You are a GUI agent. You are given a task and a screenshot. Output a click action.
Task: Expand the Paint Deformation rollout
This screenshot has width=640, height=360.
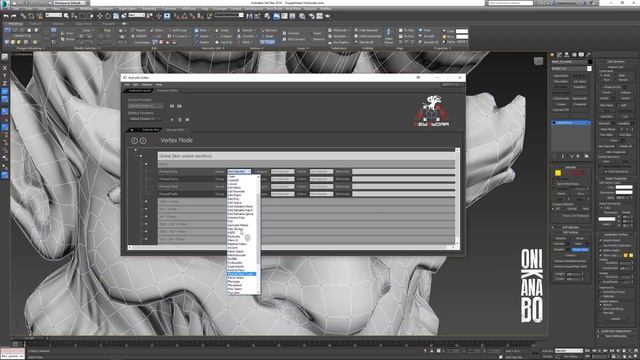(x=617, y=336)
